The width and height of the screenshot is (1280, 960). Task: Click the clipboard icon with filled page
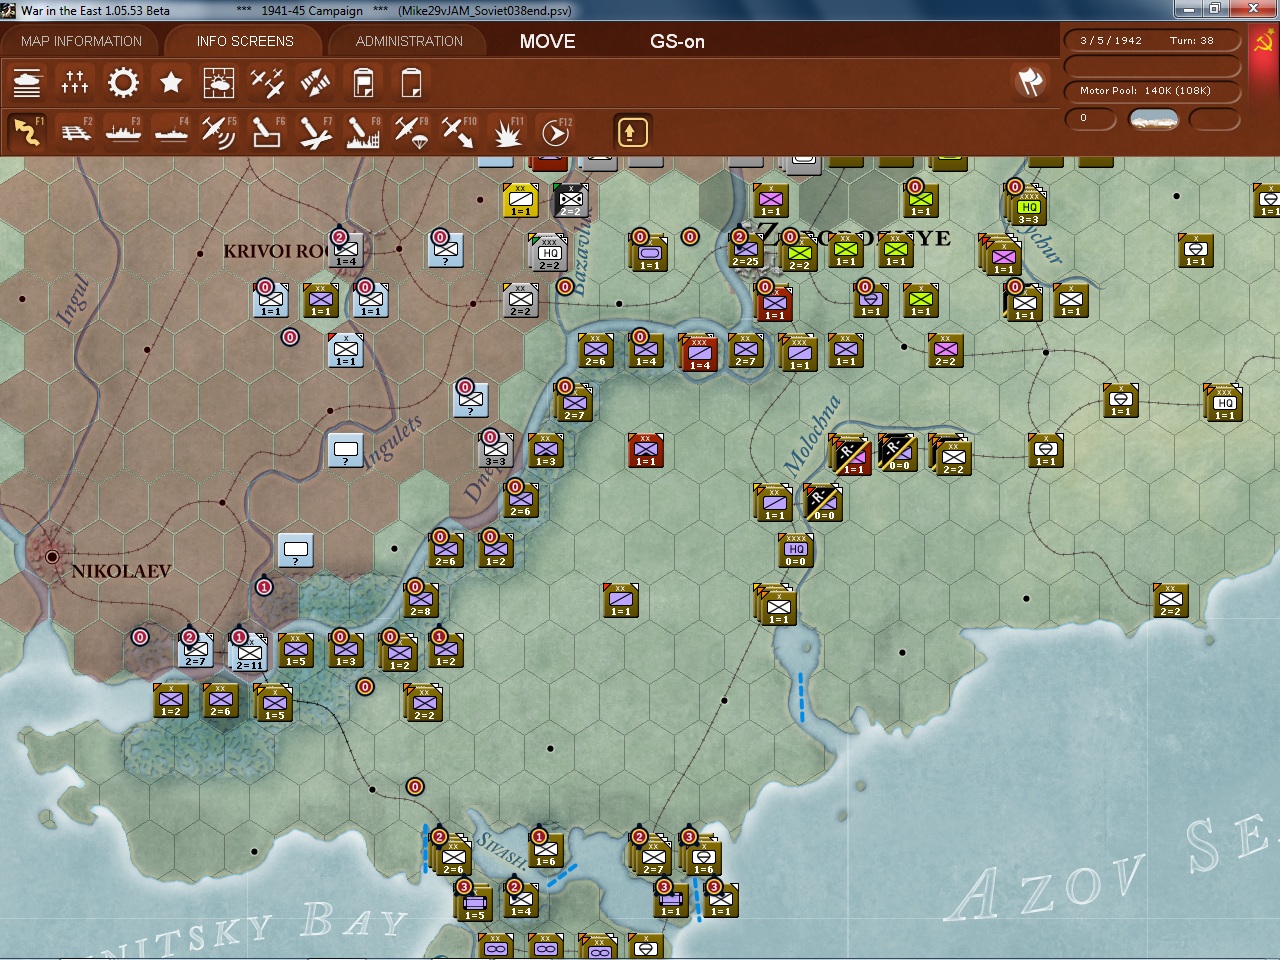(x=363, y=83)
